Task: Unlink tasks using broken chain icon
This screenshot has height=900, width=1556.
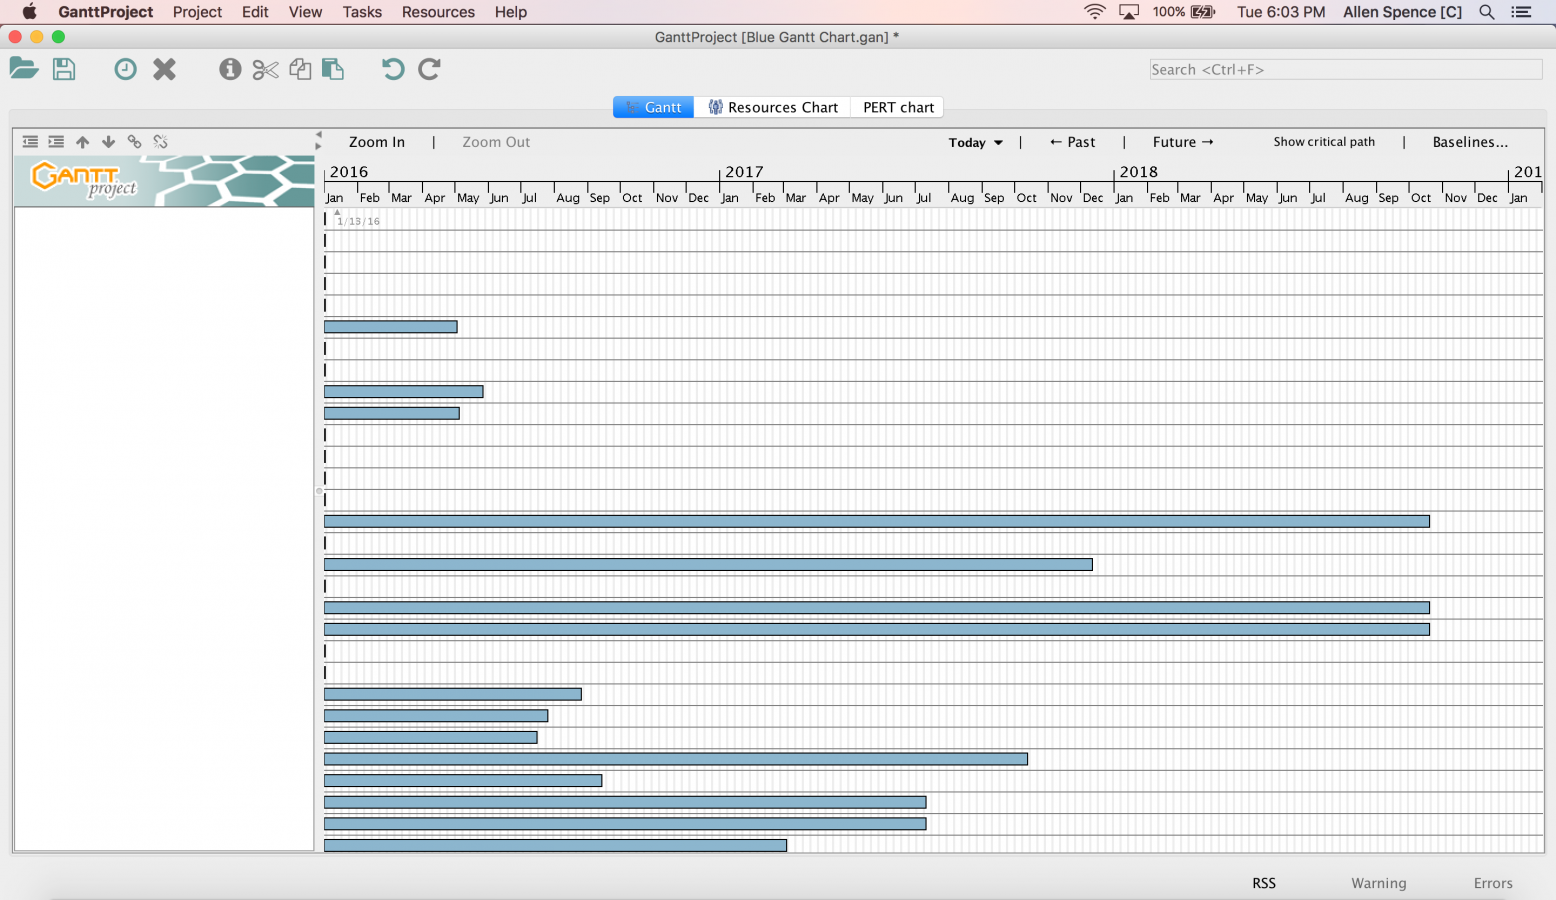Action: 160,142
